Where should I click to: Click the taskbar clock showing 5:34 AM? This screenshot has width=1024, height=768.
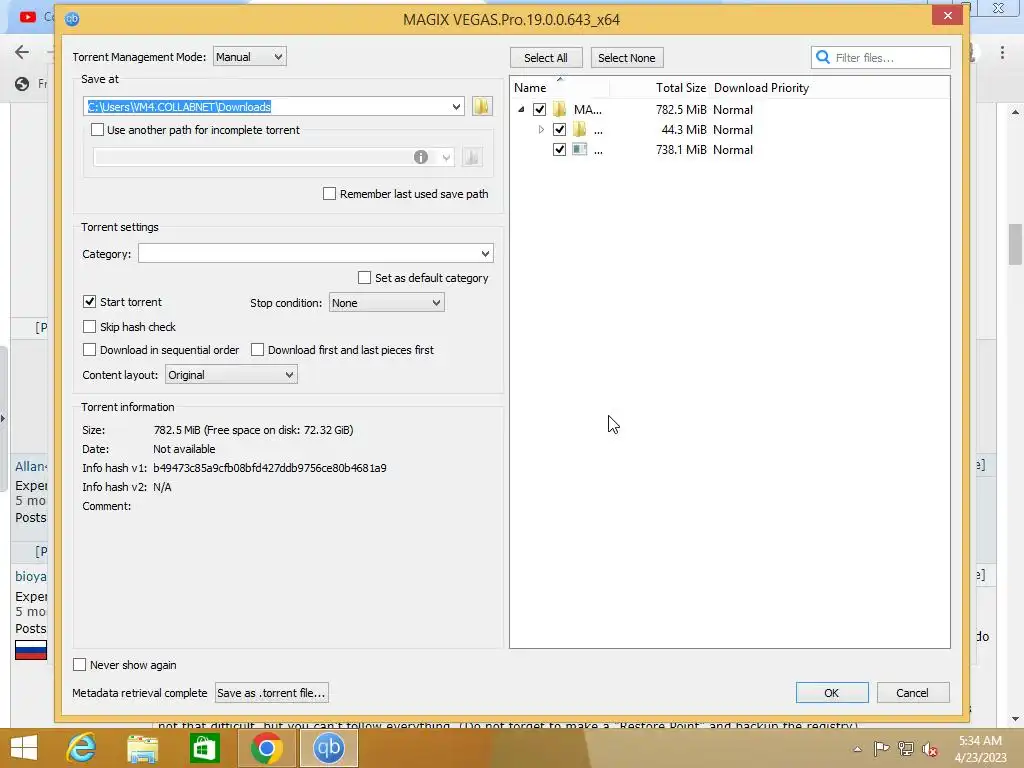pos(980,748)
